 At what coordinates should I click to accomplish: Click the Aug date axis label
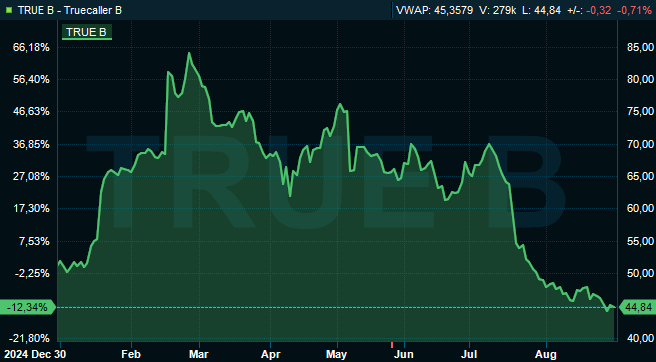click(546, 355)
